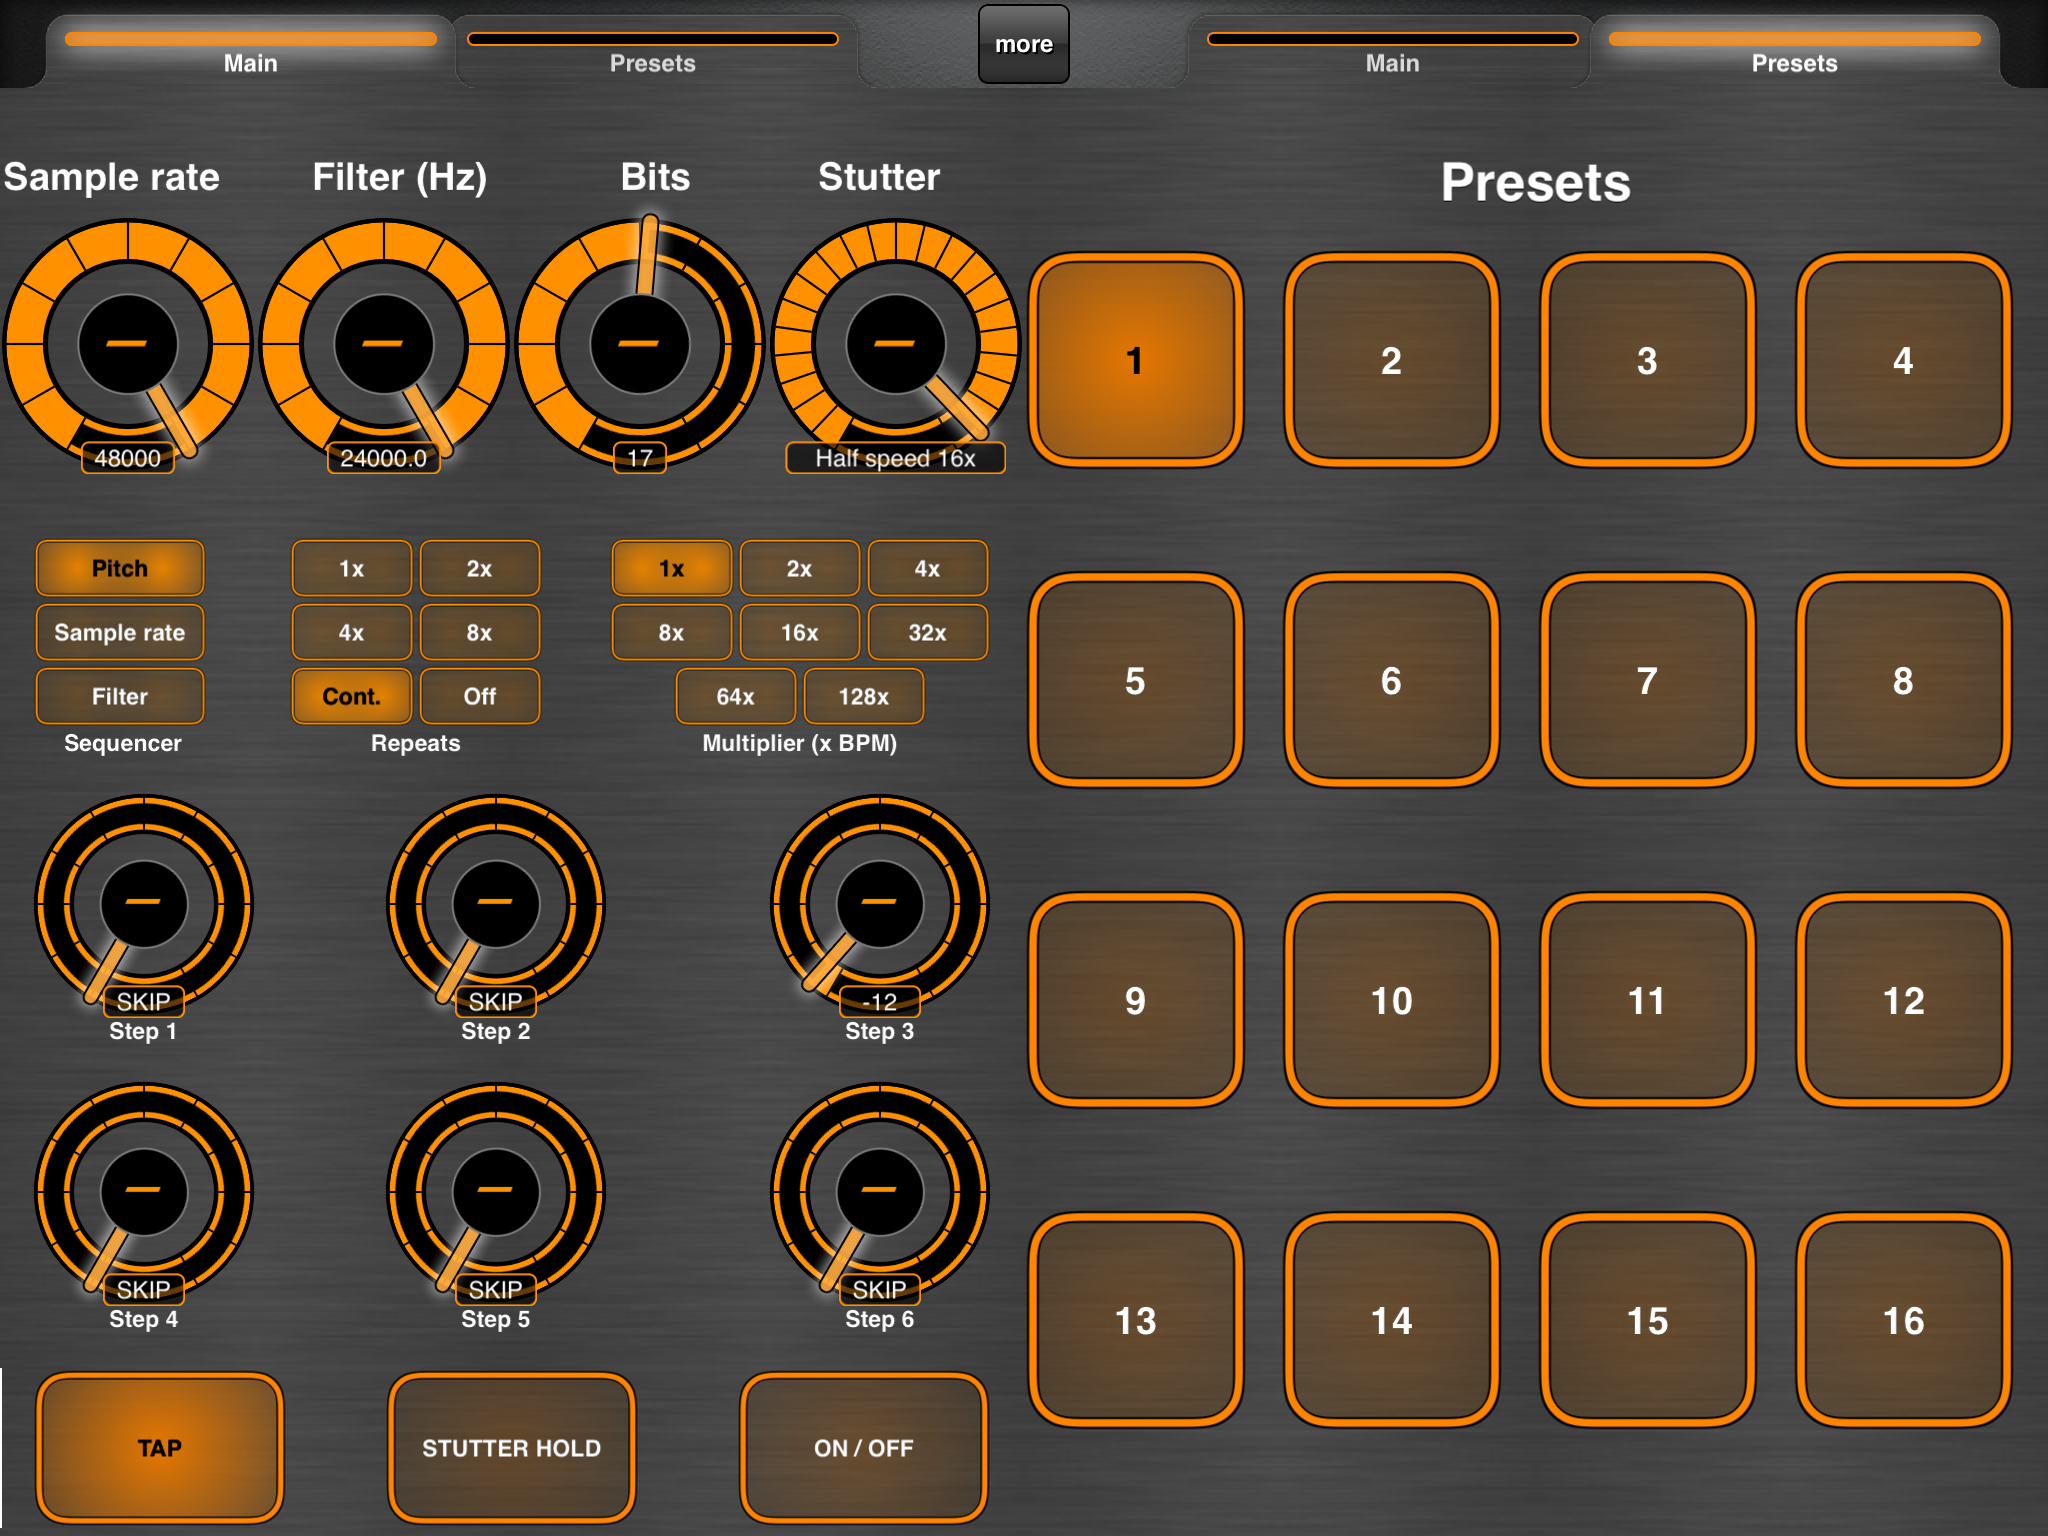
Task: Click the Filter (Hz) knob
Action: click(x=384, y=343)
